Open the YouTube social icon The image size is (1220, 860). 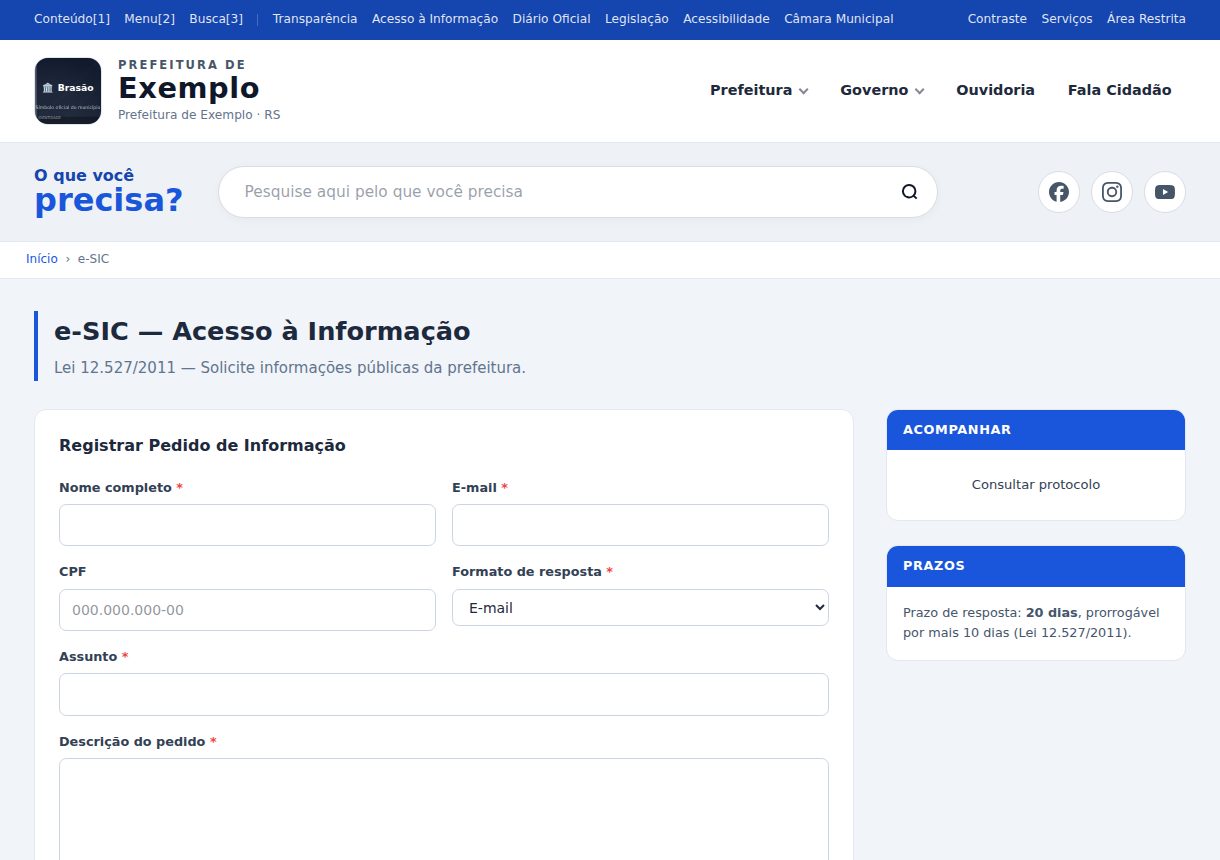(x=1165, y=192)
